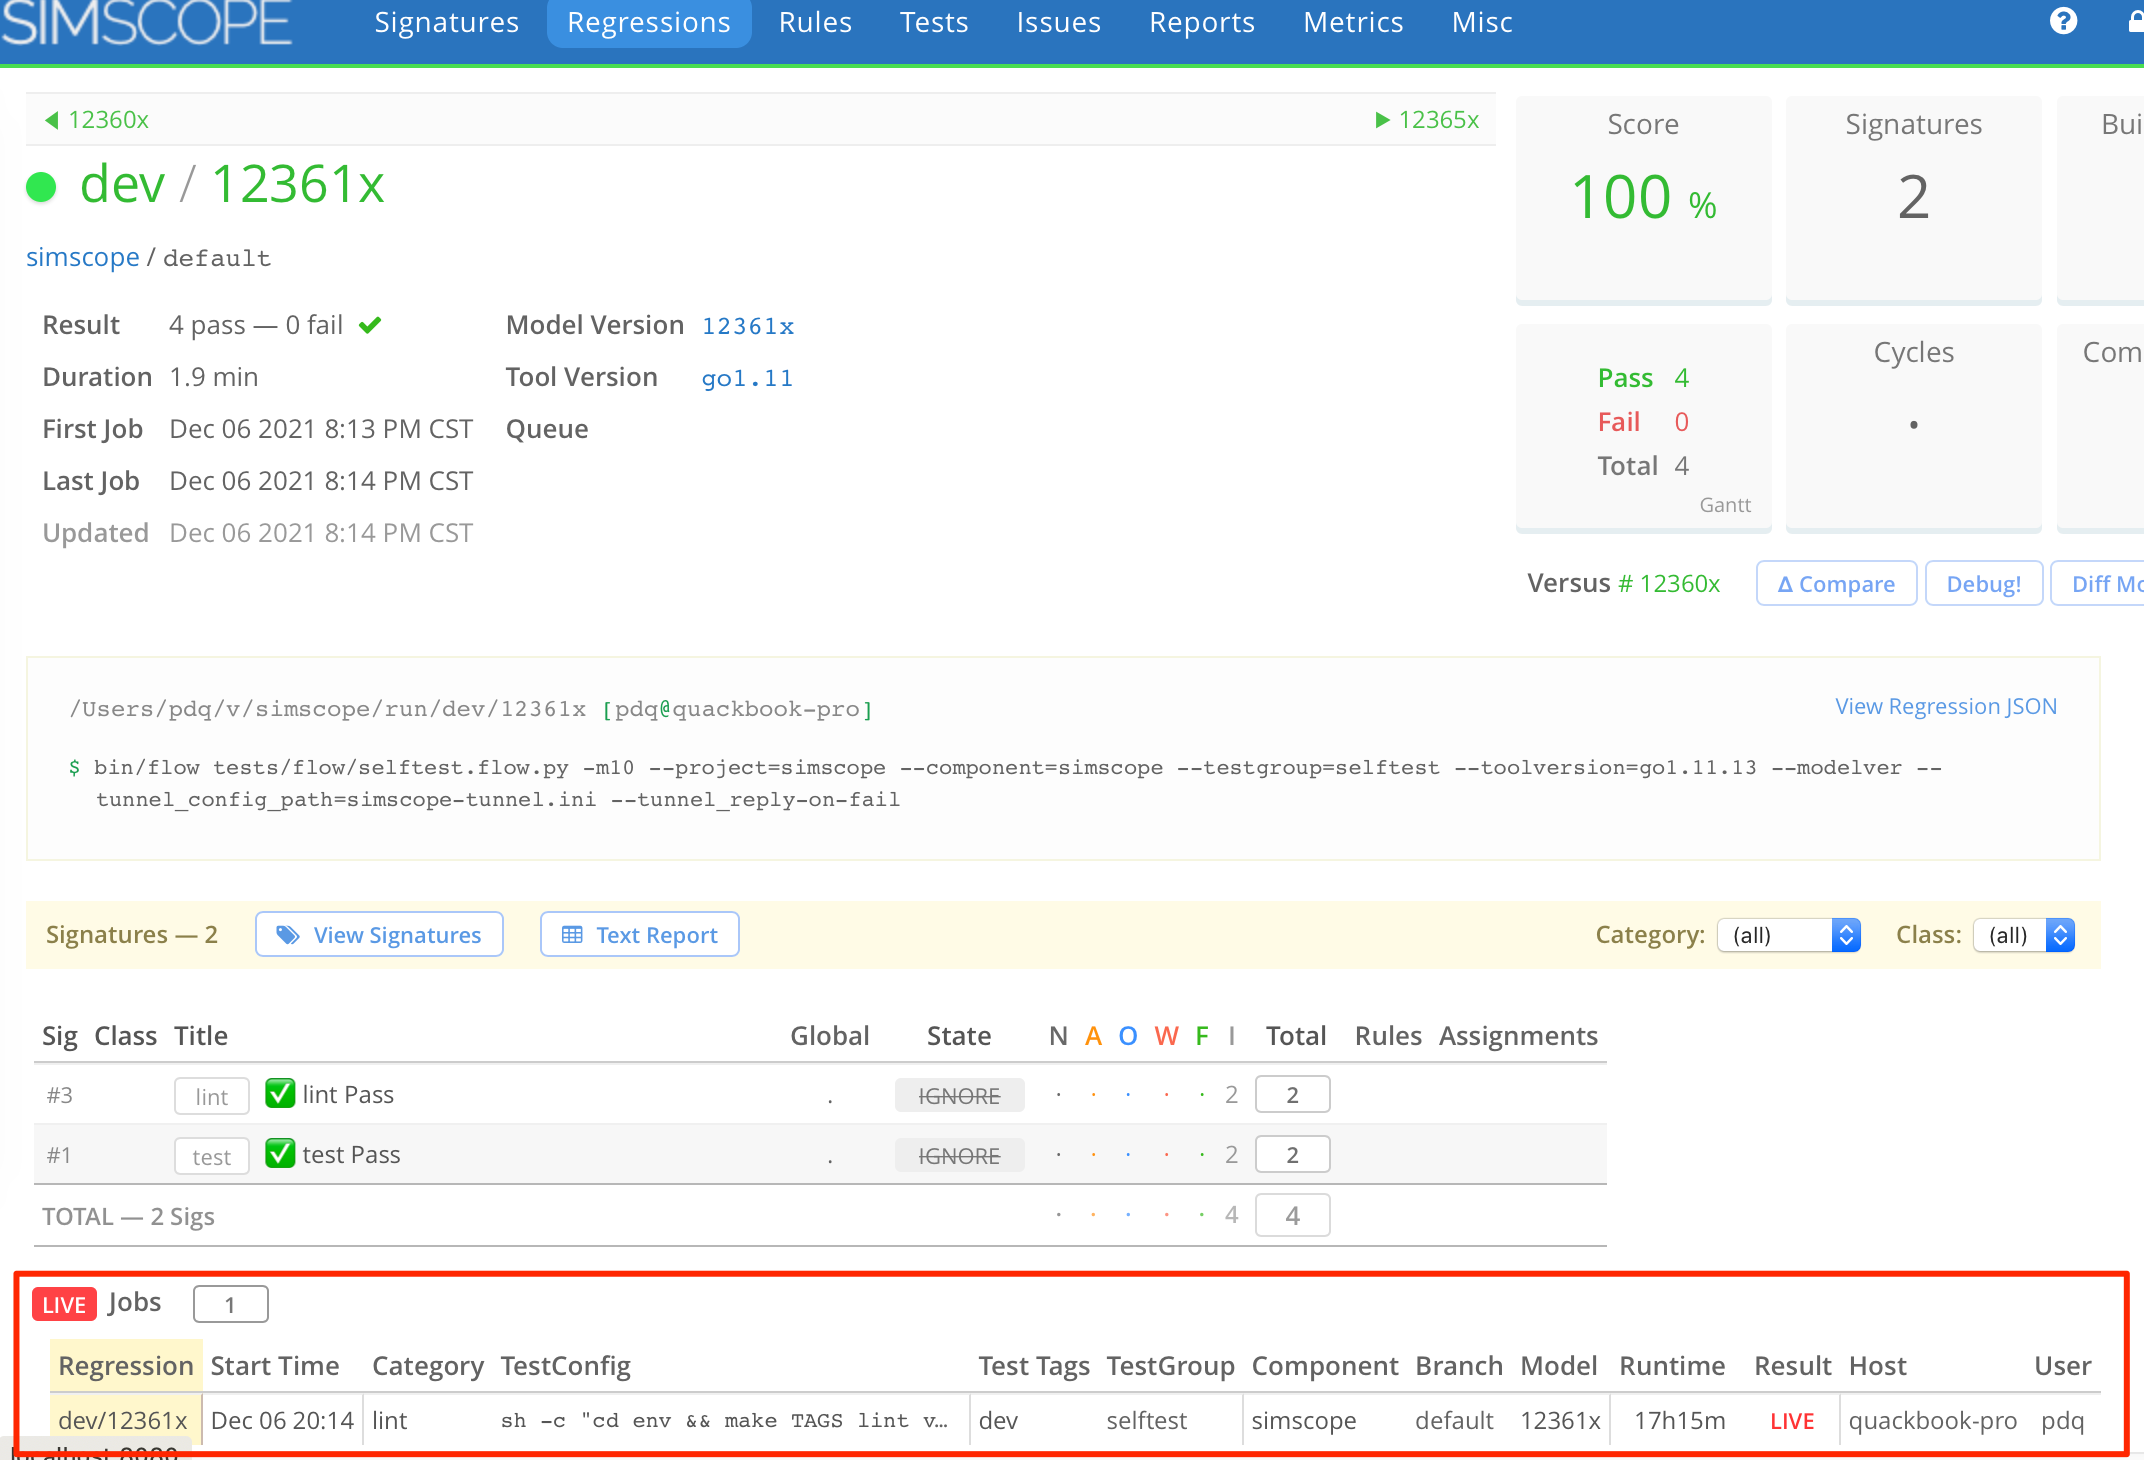Click the View Signatures button
The image size is (2144, 1460).
[379, 934]
